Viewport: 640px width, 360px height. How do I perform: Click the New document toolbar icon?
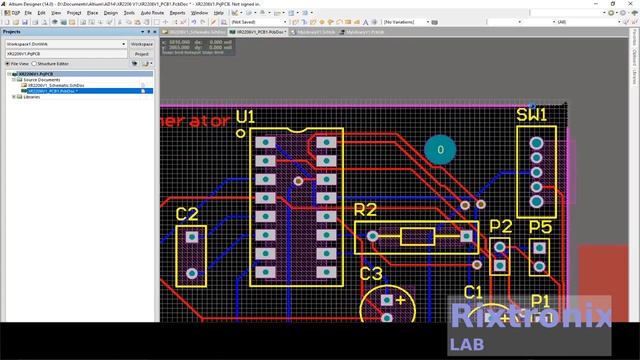coord(7,22)
